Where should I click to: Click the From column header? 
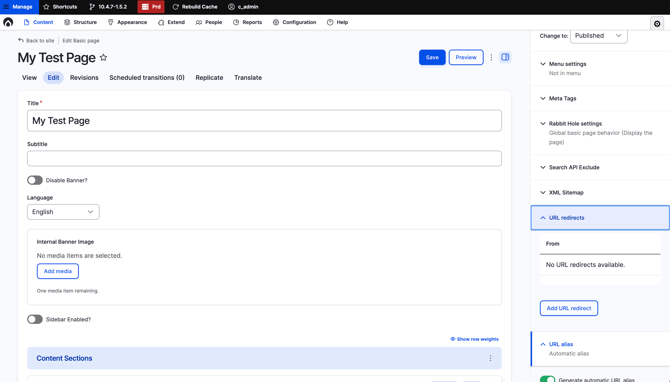click(552, 244)
